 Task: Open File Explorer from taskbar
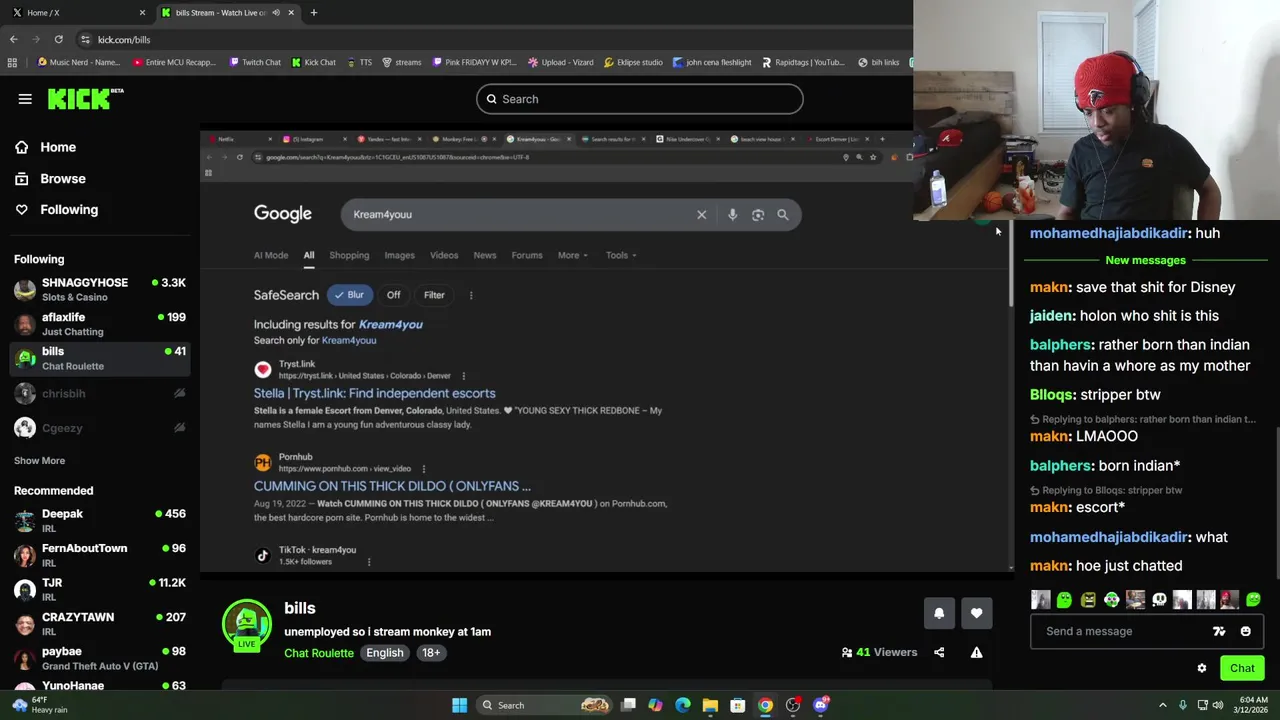710,705
